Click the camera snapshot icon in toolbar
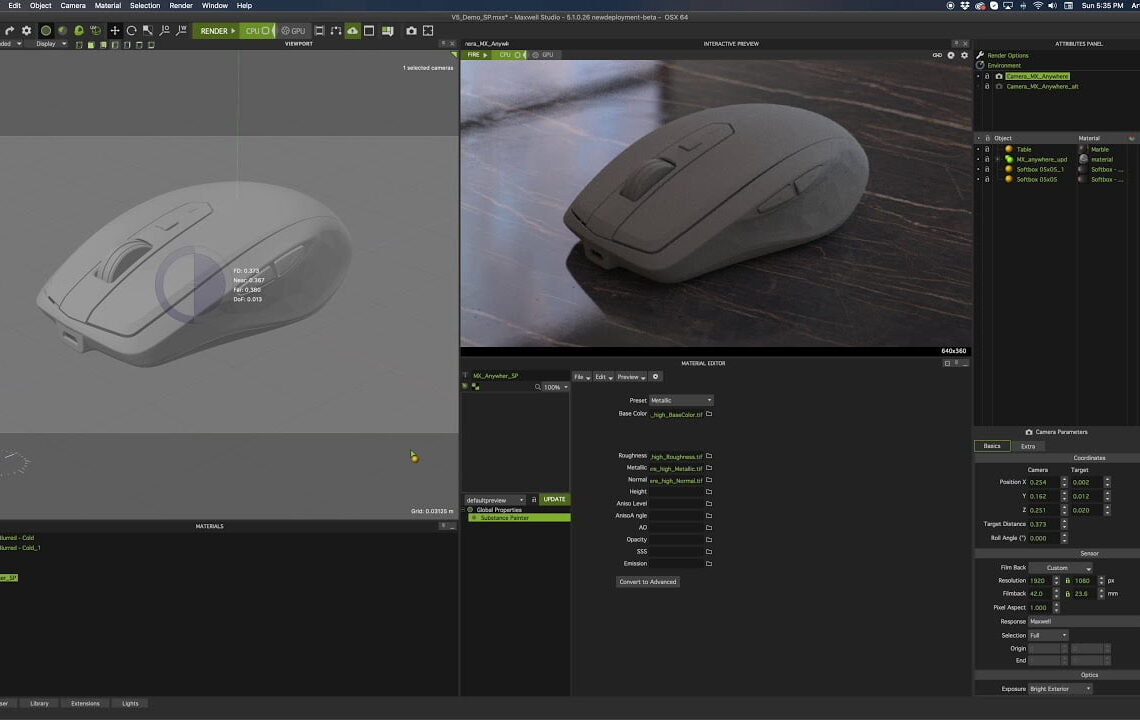 [x=411, y=31]
